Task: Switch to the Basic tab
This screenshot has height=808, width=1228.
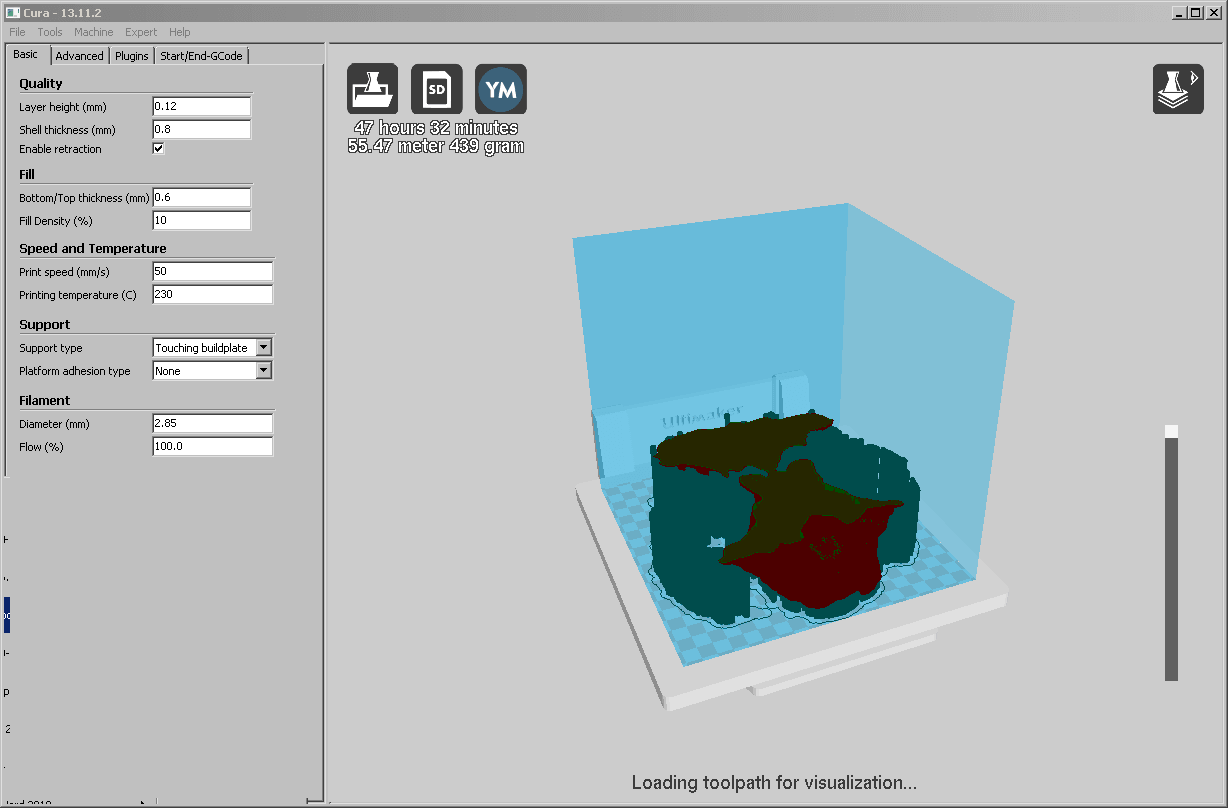Action: coord(26,54)
